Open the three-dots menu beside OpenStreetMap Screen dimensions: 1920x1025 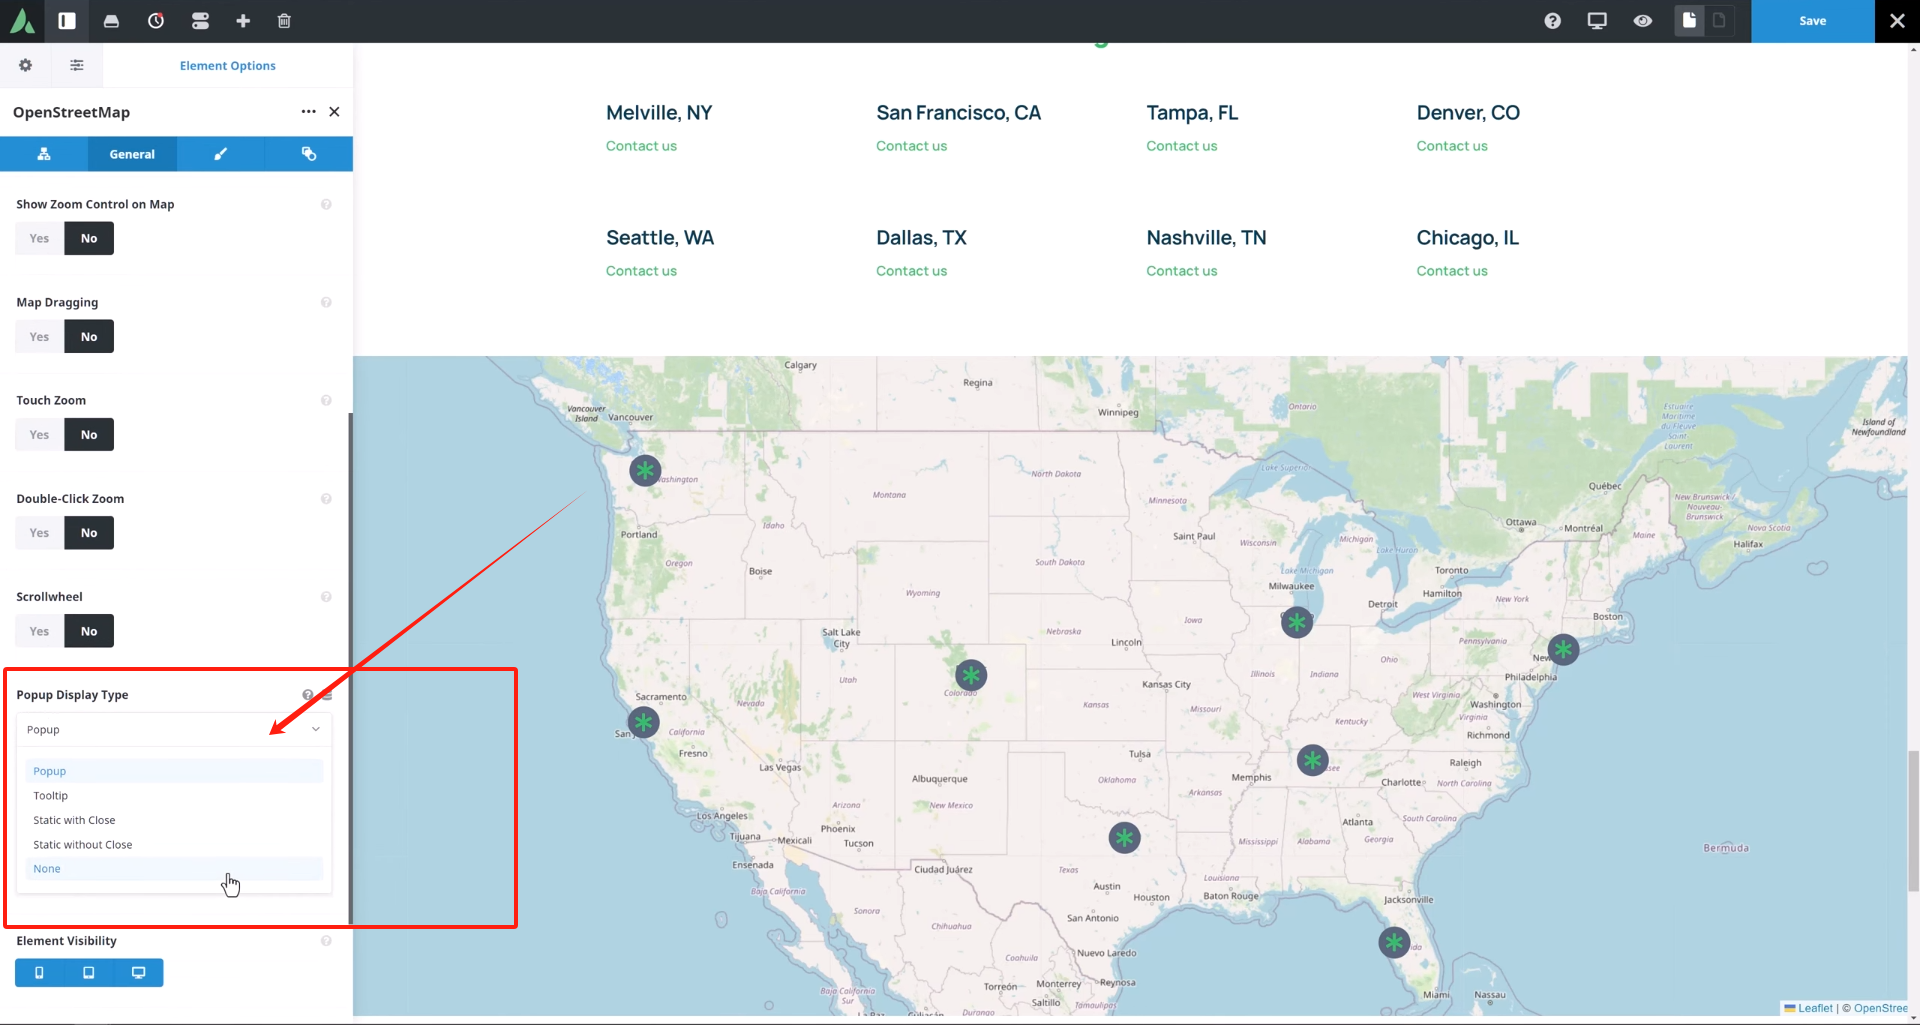308,112
